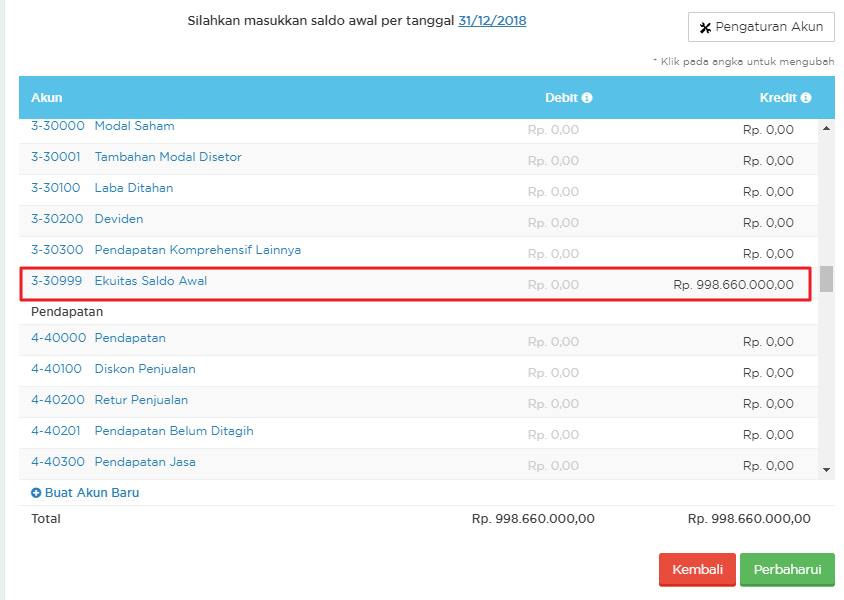This screenshot has height=600, width=844.
Task: Click the Kredit column info icon
Action: click(806, 98)
